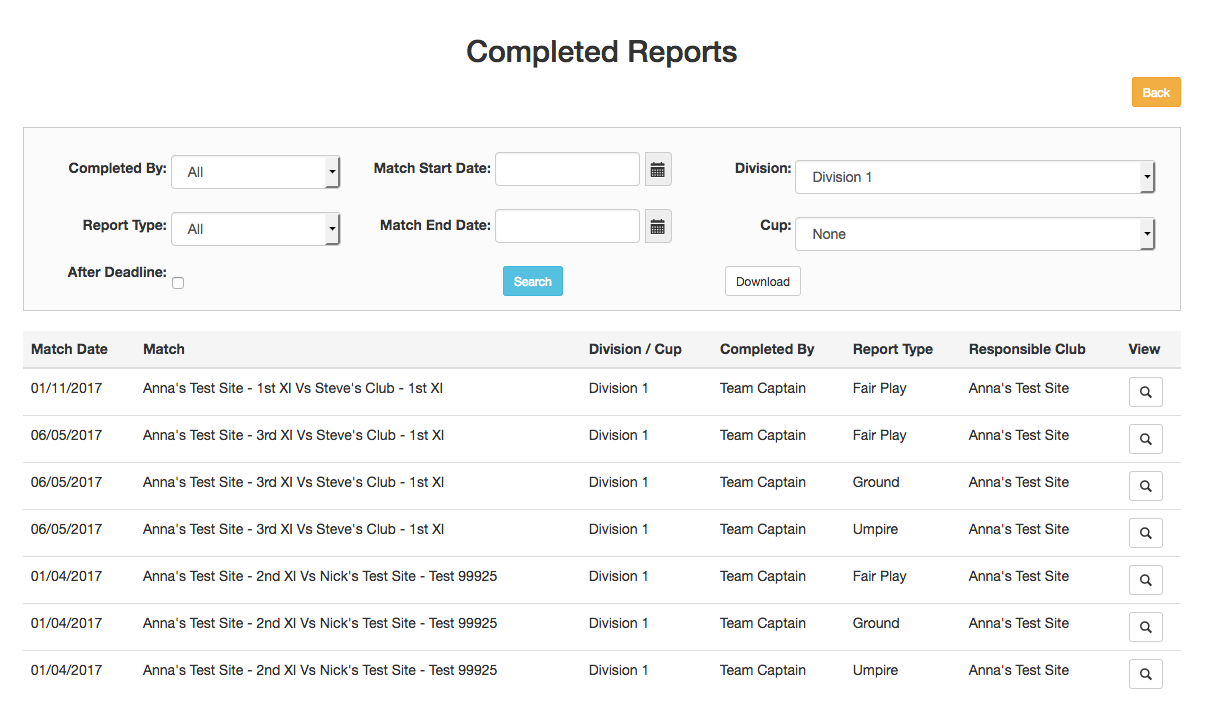Click the 01/11/2017 match date cell
Screen dimensions: 1211x720
[x=67, y=388]
